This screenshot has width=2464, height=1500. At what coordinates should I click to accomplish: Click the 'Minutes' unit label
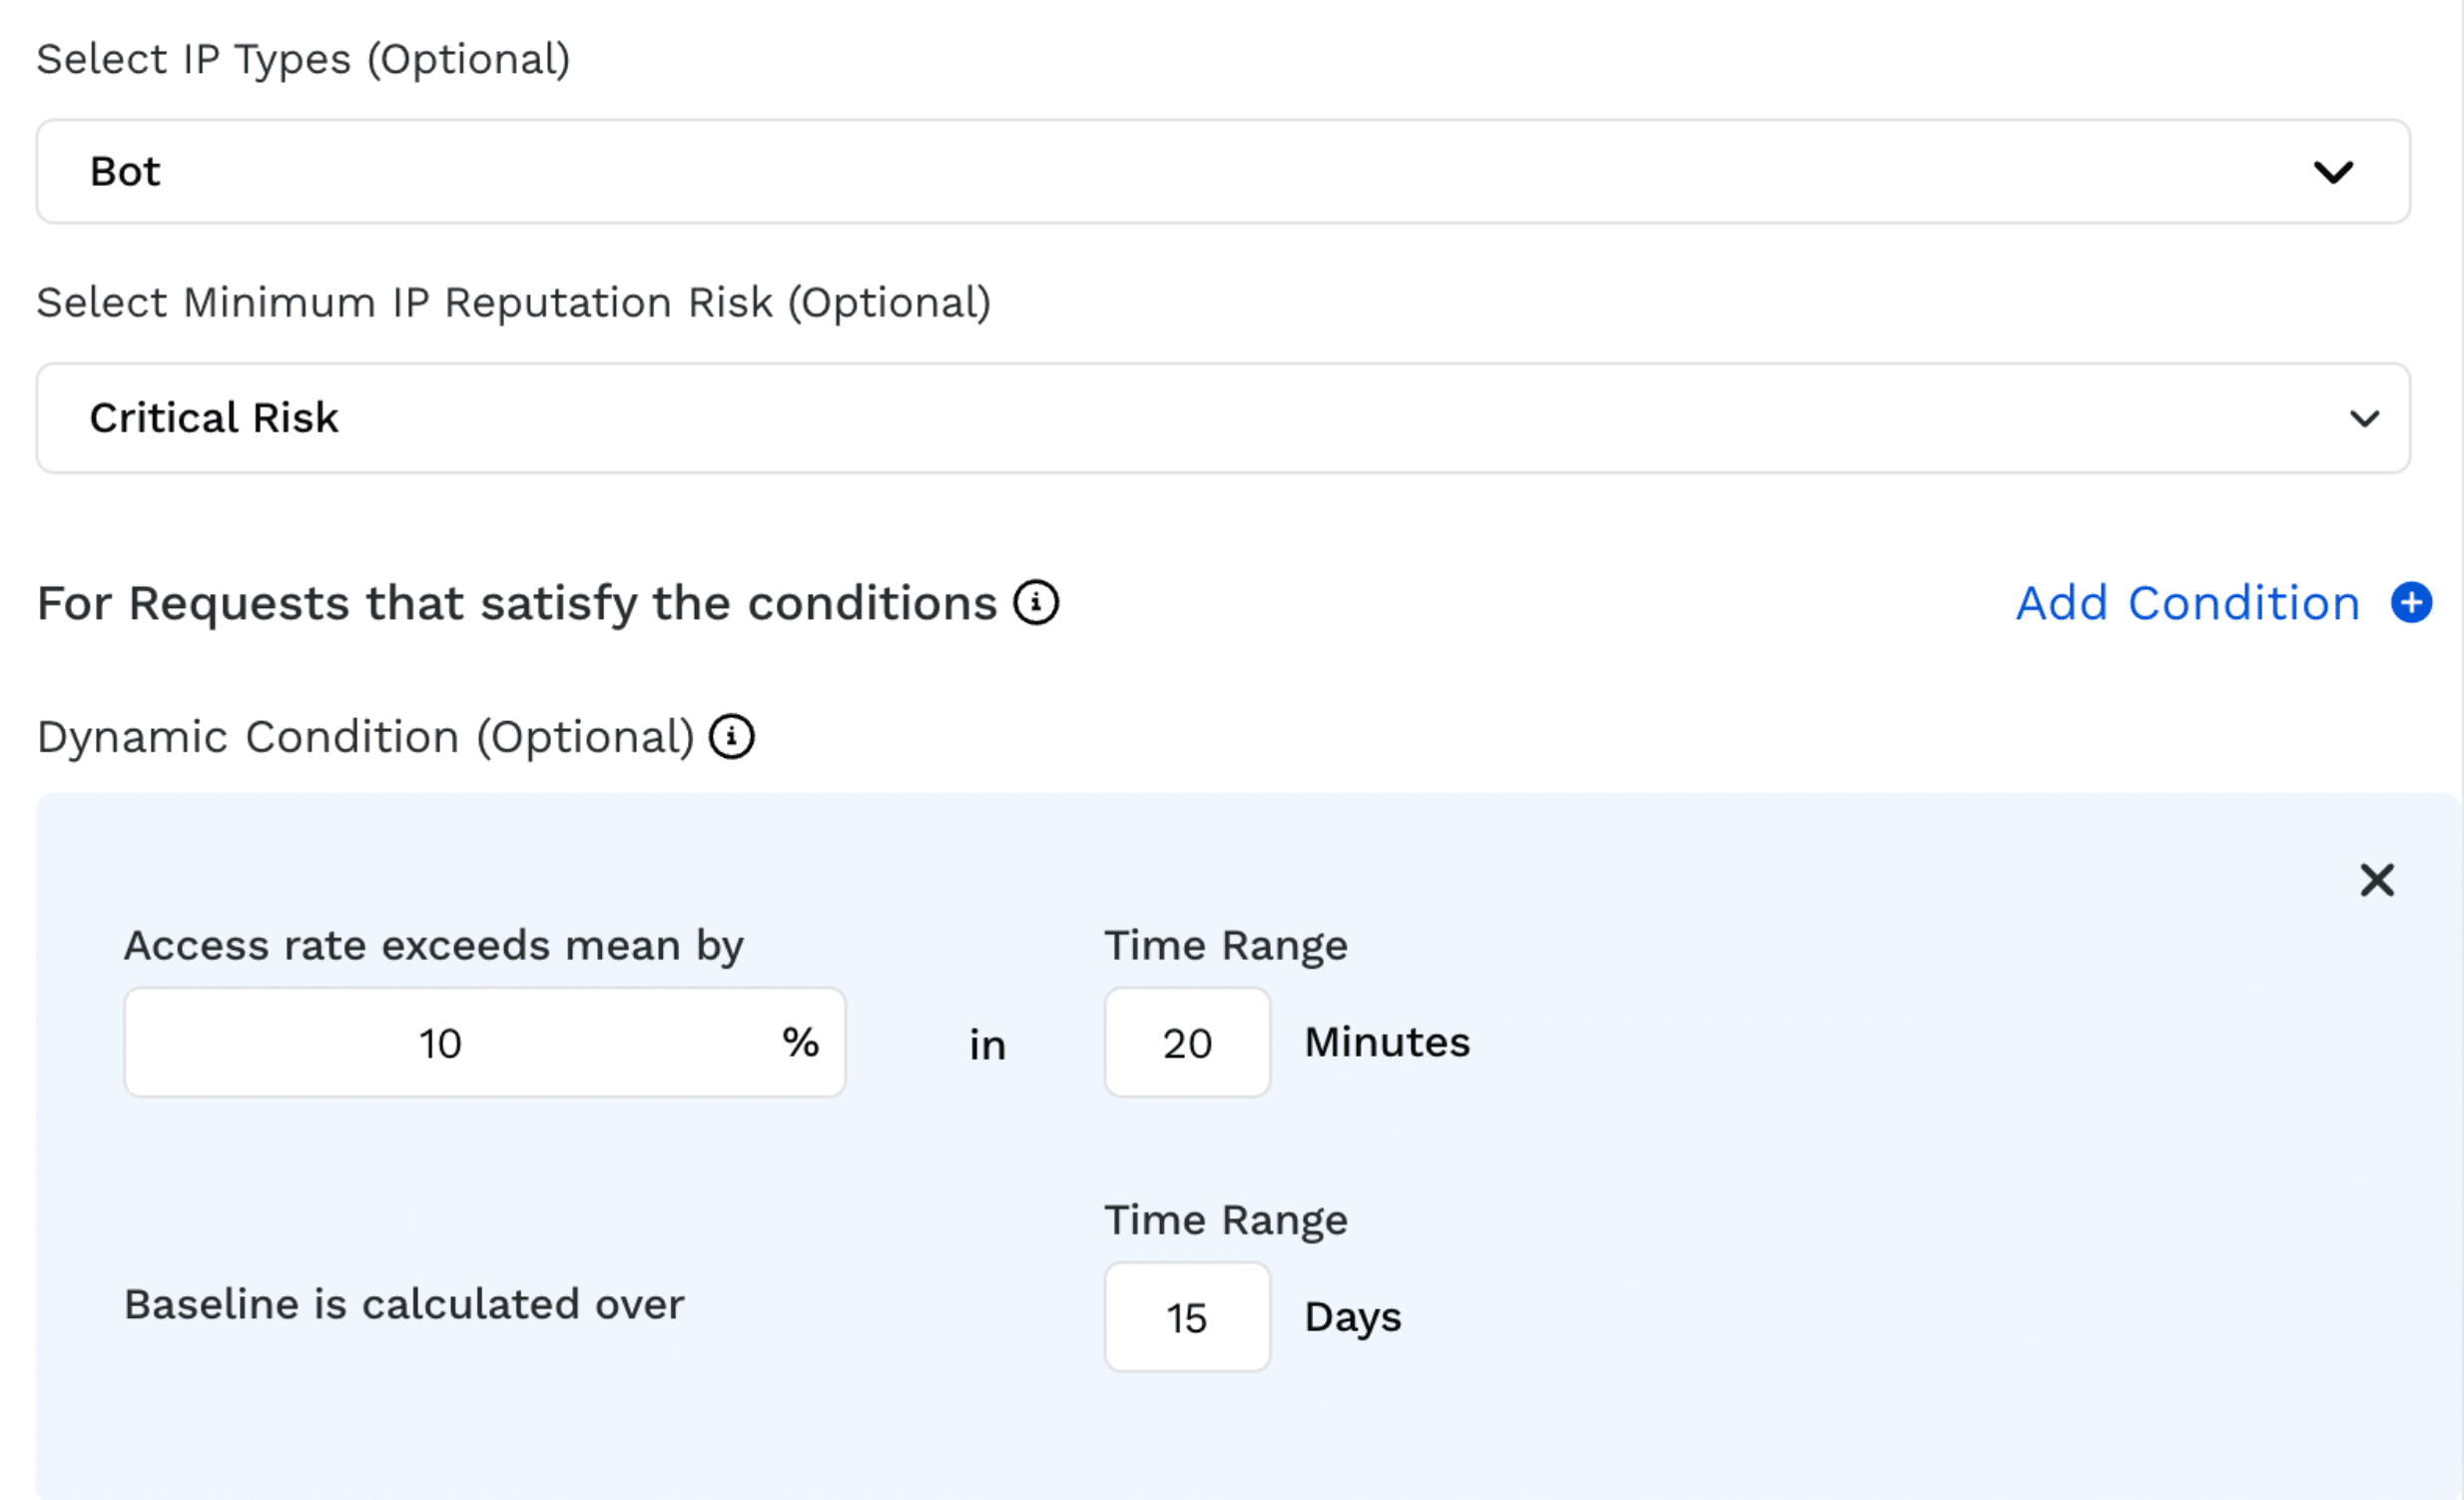1387,1042
